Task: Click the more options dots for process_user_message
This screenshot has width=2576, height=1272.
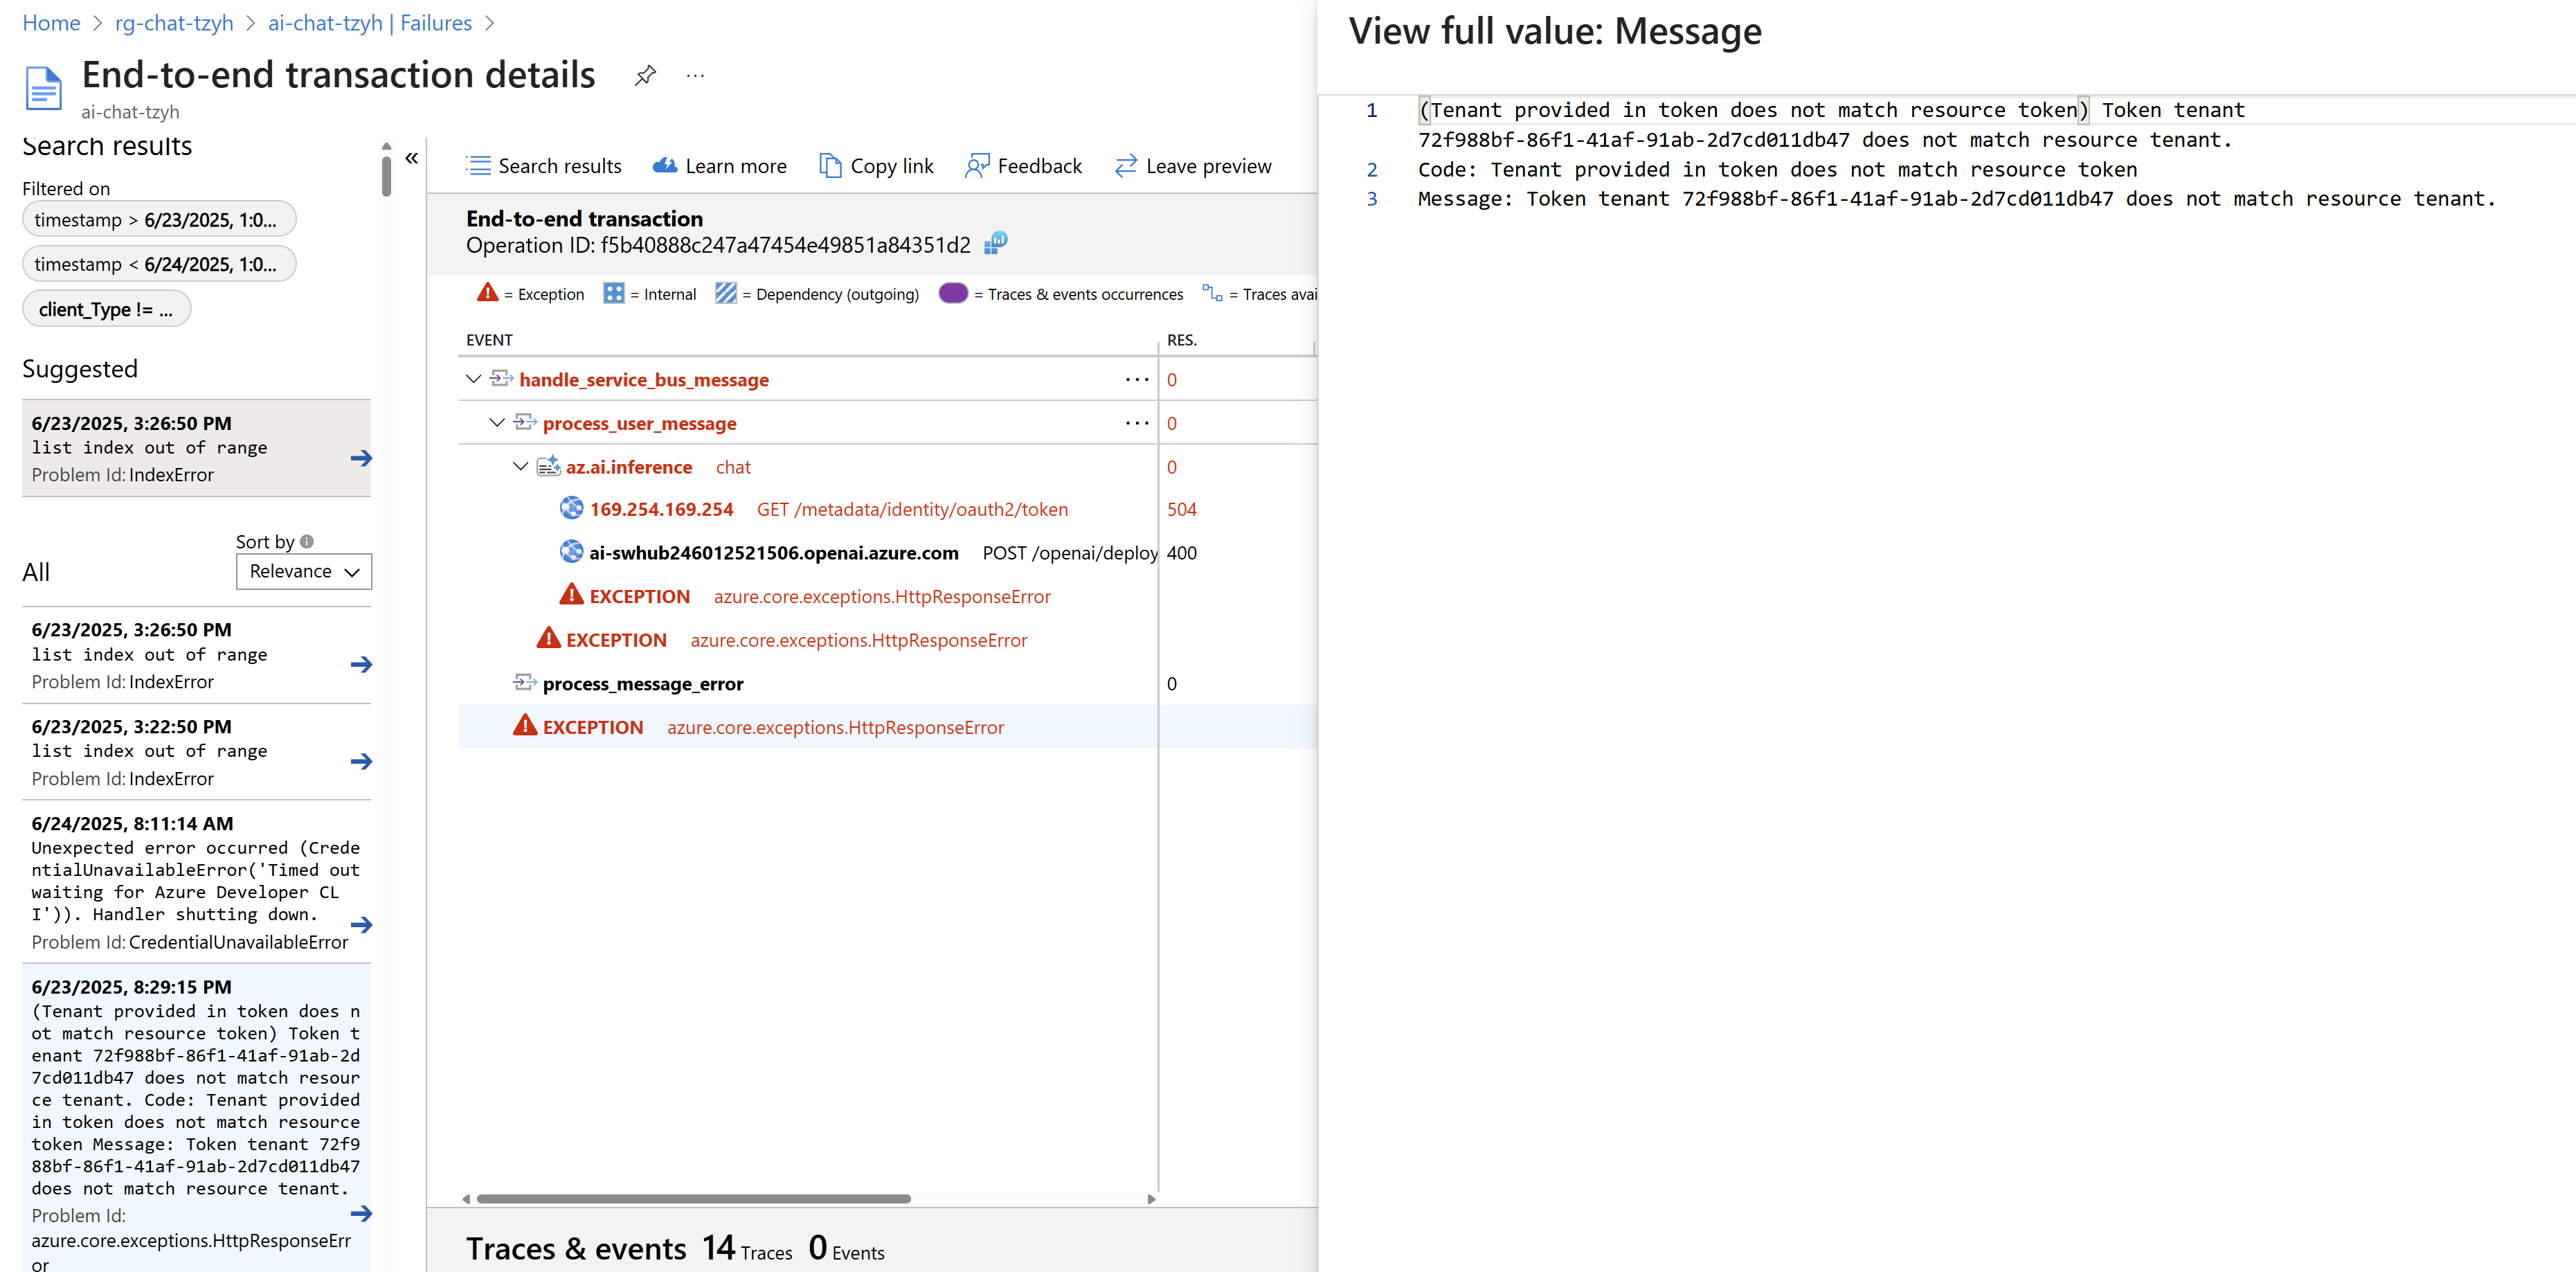Action: pyautogui.click(x=1136, y=423)
